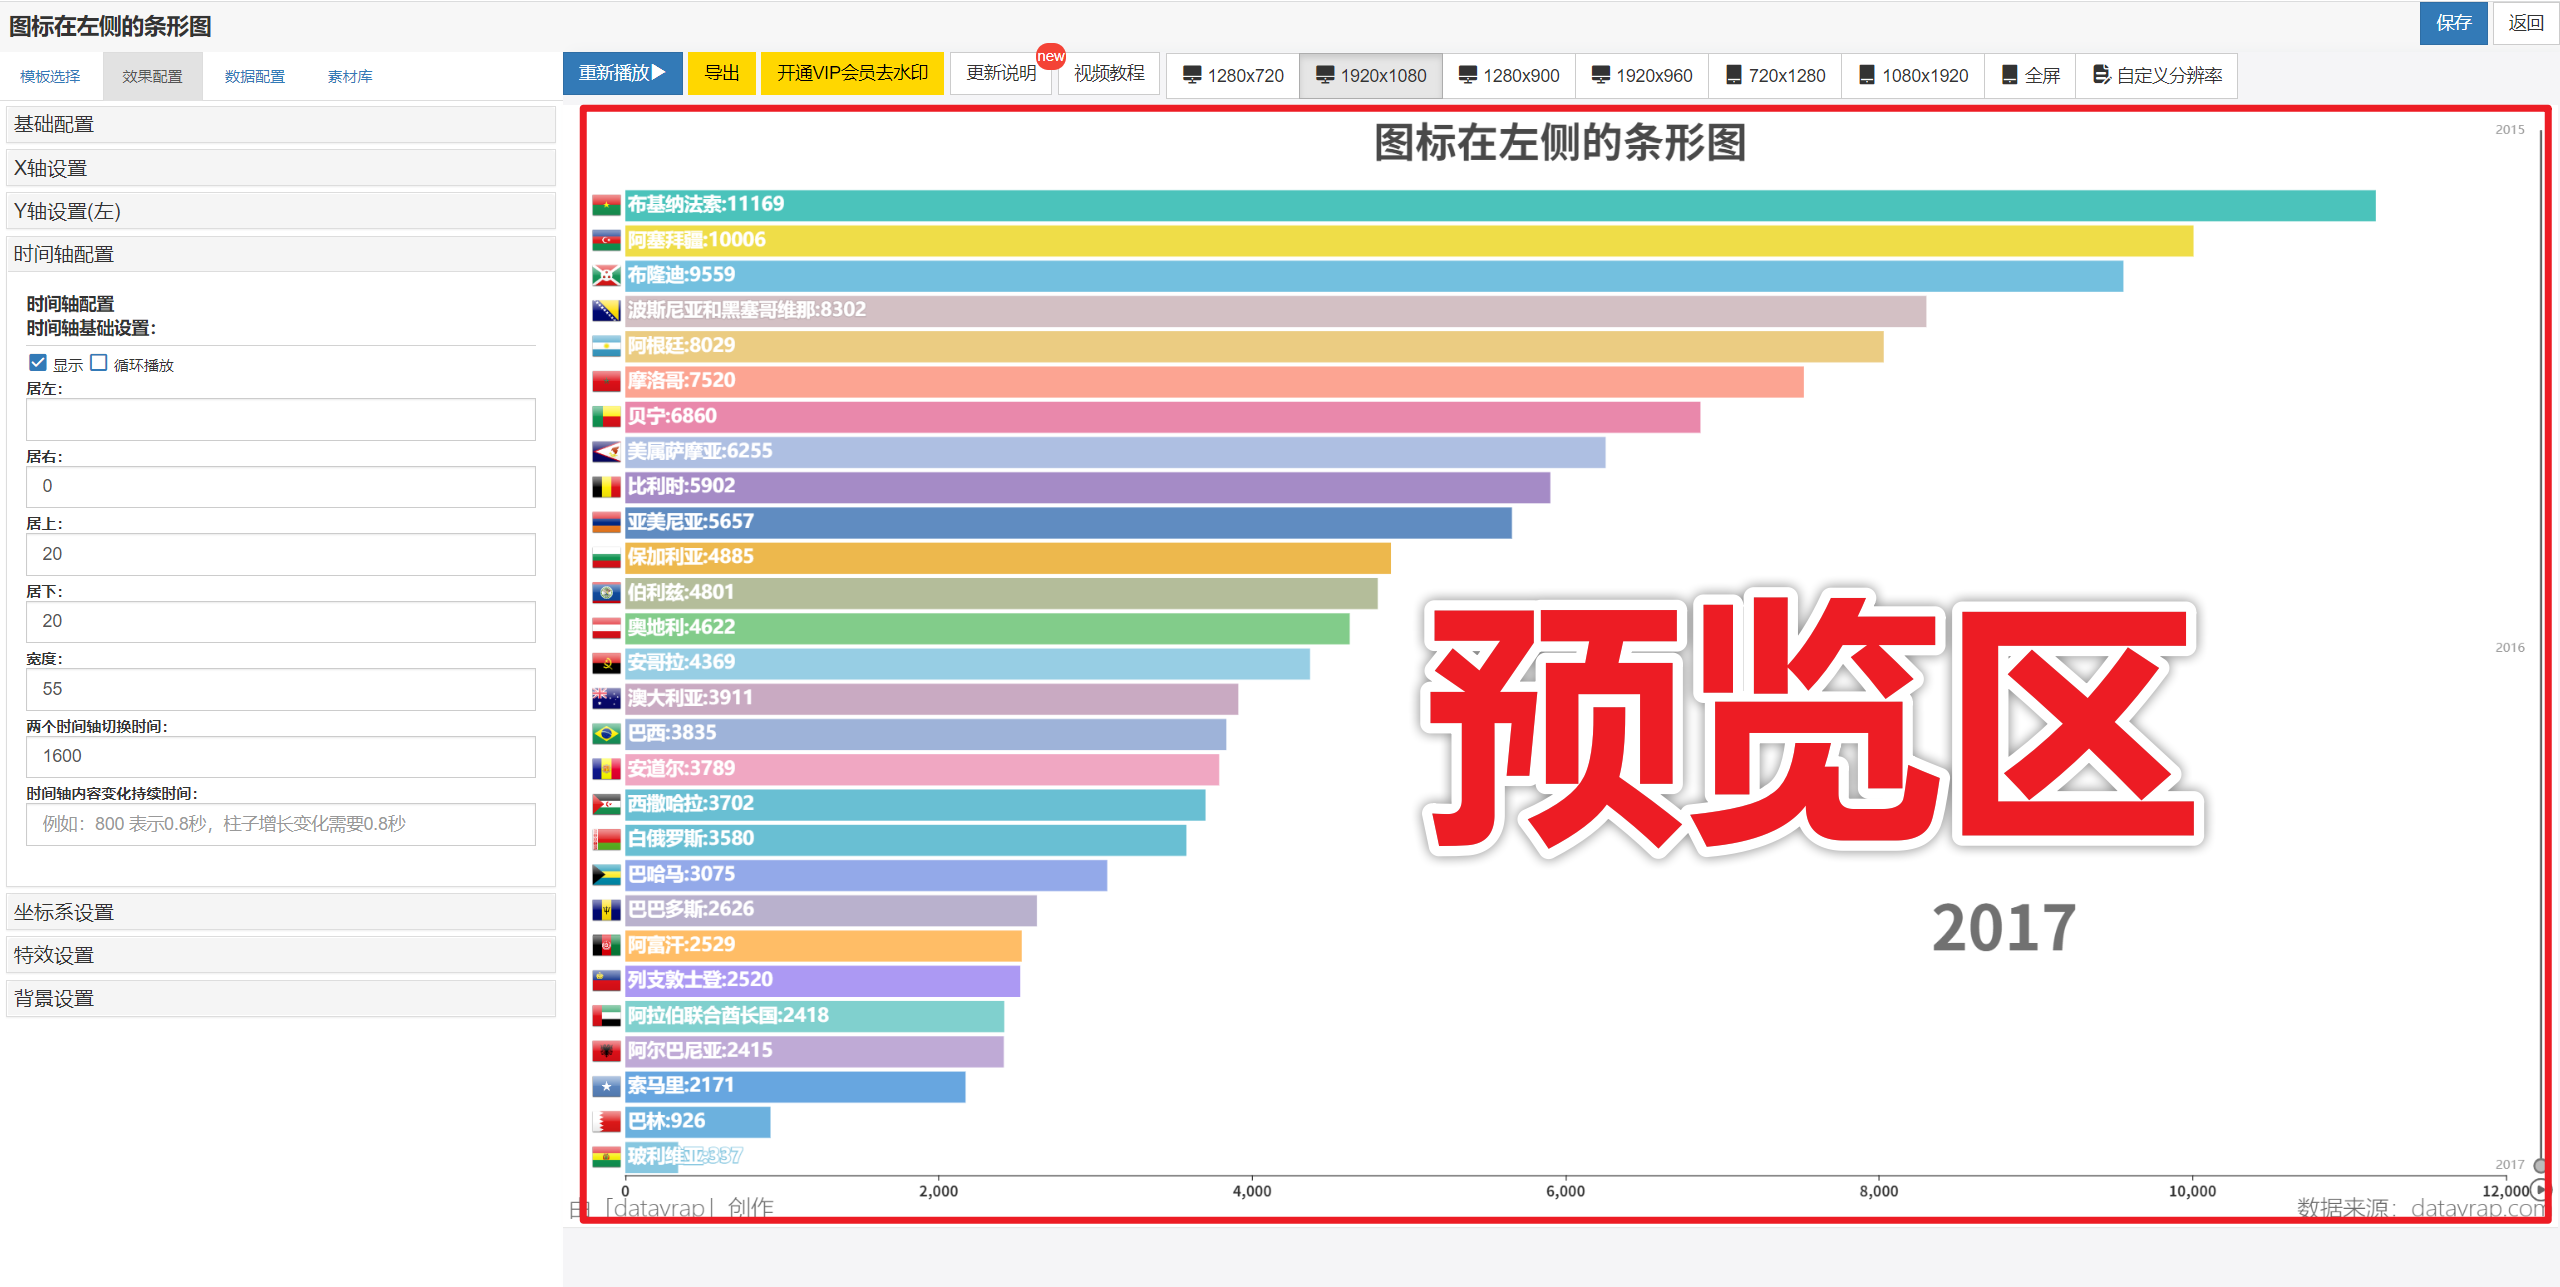
Task: Enable the 循环播放 loop checkbox
Action: [99, 363]
